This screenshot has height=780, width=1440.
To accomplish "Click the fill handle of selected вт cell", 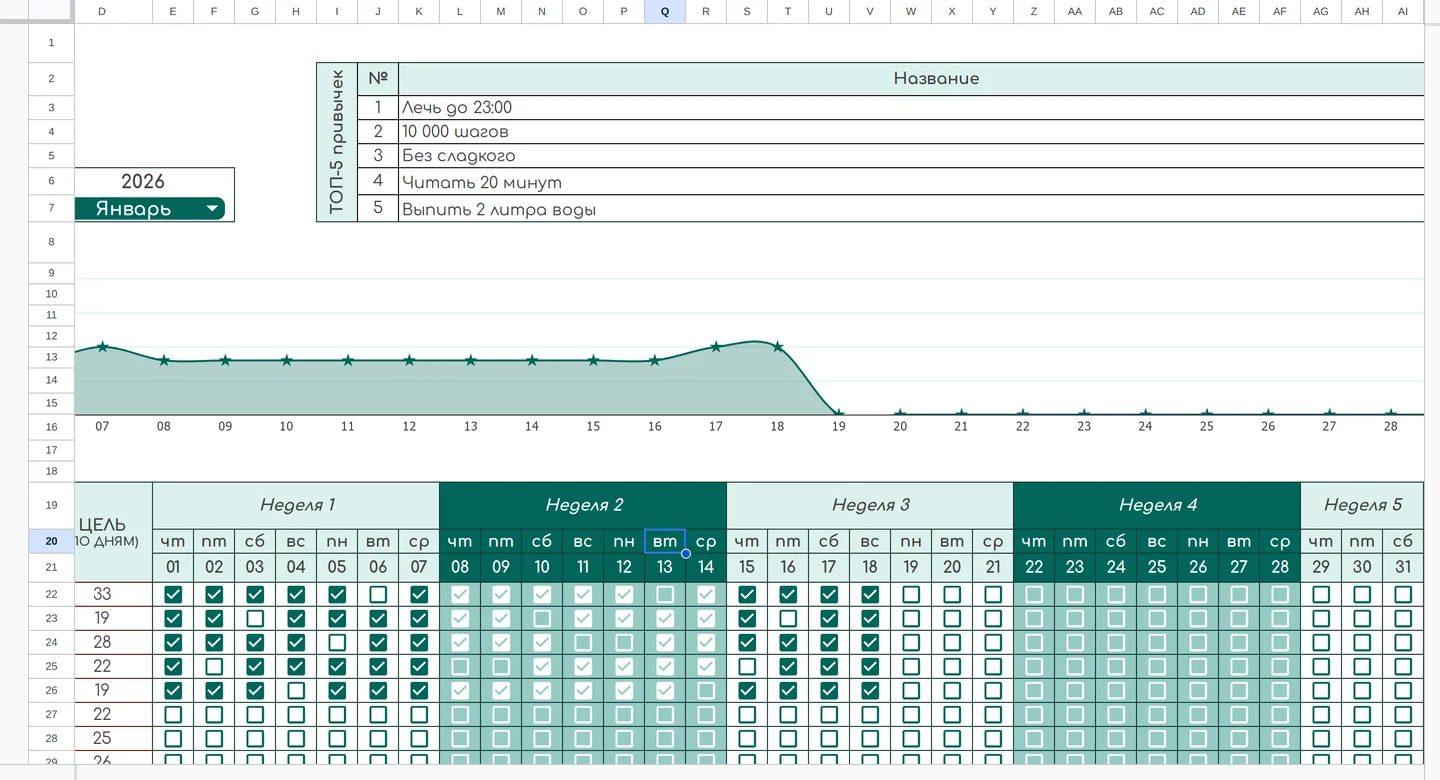I will pyautogui.click(x=686, y=553).
